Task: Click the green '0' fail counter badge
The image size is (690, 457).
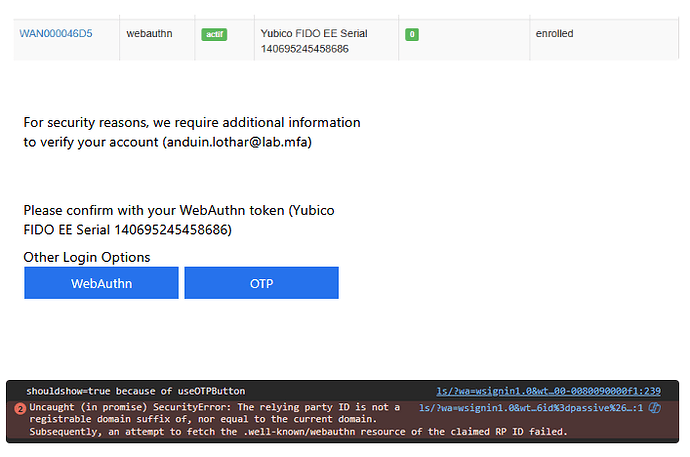Action: pos(412,34)
